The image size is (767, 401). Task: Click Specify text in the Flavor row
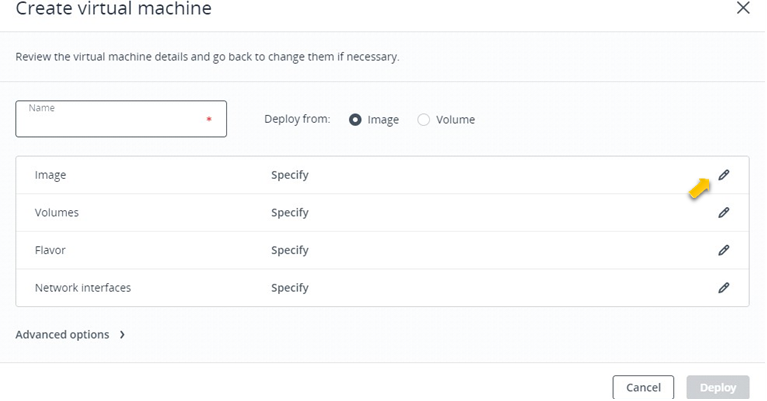(290, 250)
